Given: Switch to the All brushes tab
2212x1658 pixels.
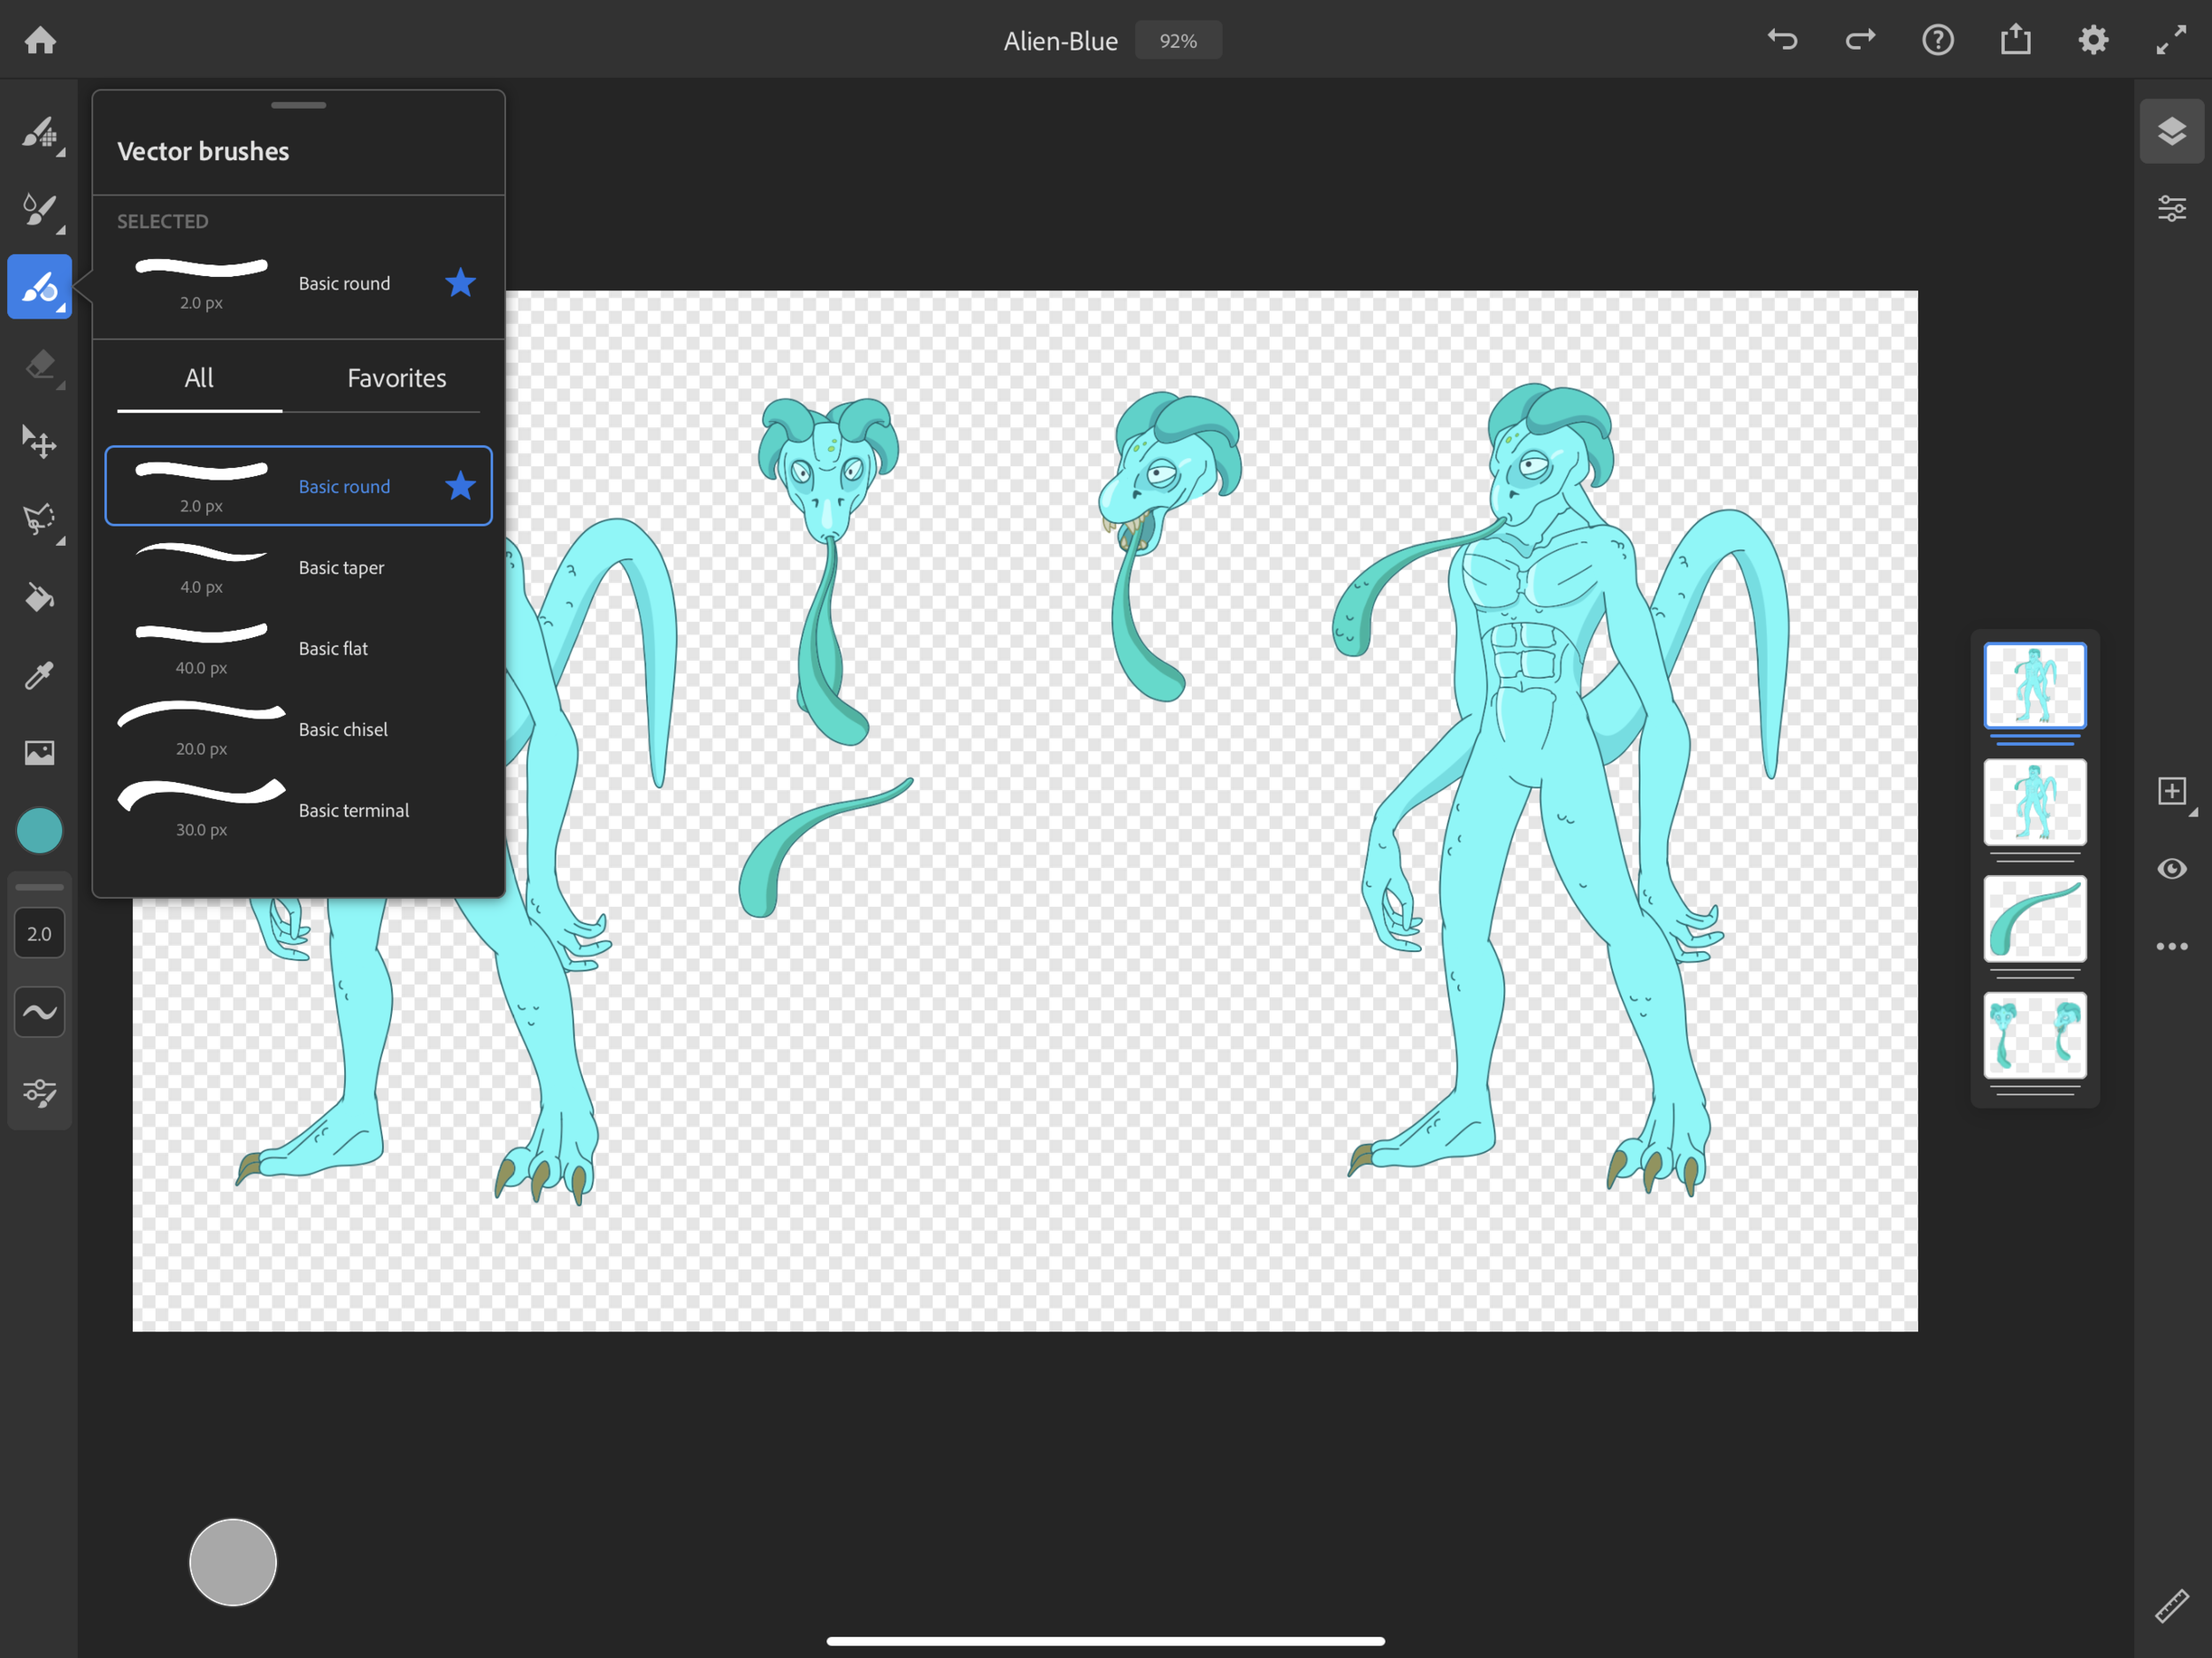Looking at the screenshot, I should (x=199, y=378).
